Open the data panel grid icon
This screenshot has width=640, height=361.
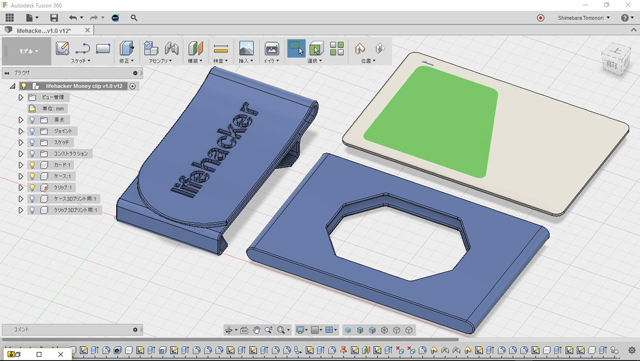tap(9, 18)
